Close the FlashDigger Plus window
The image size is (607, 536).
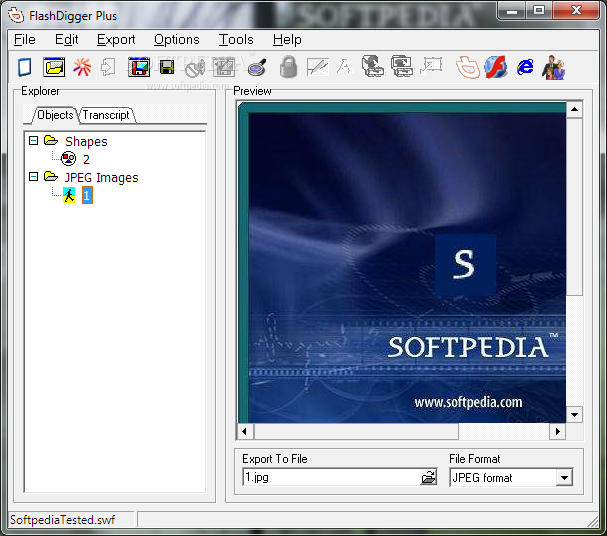[x=576, y=11]
